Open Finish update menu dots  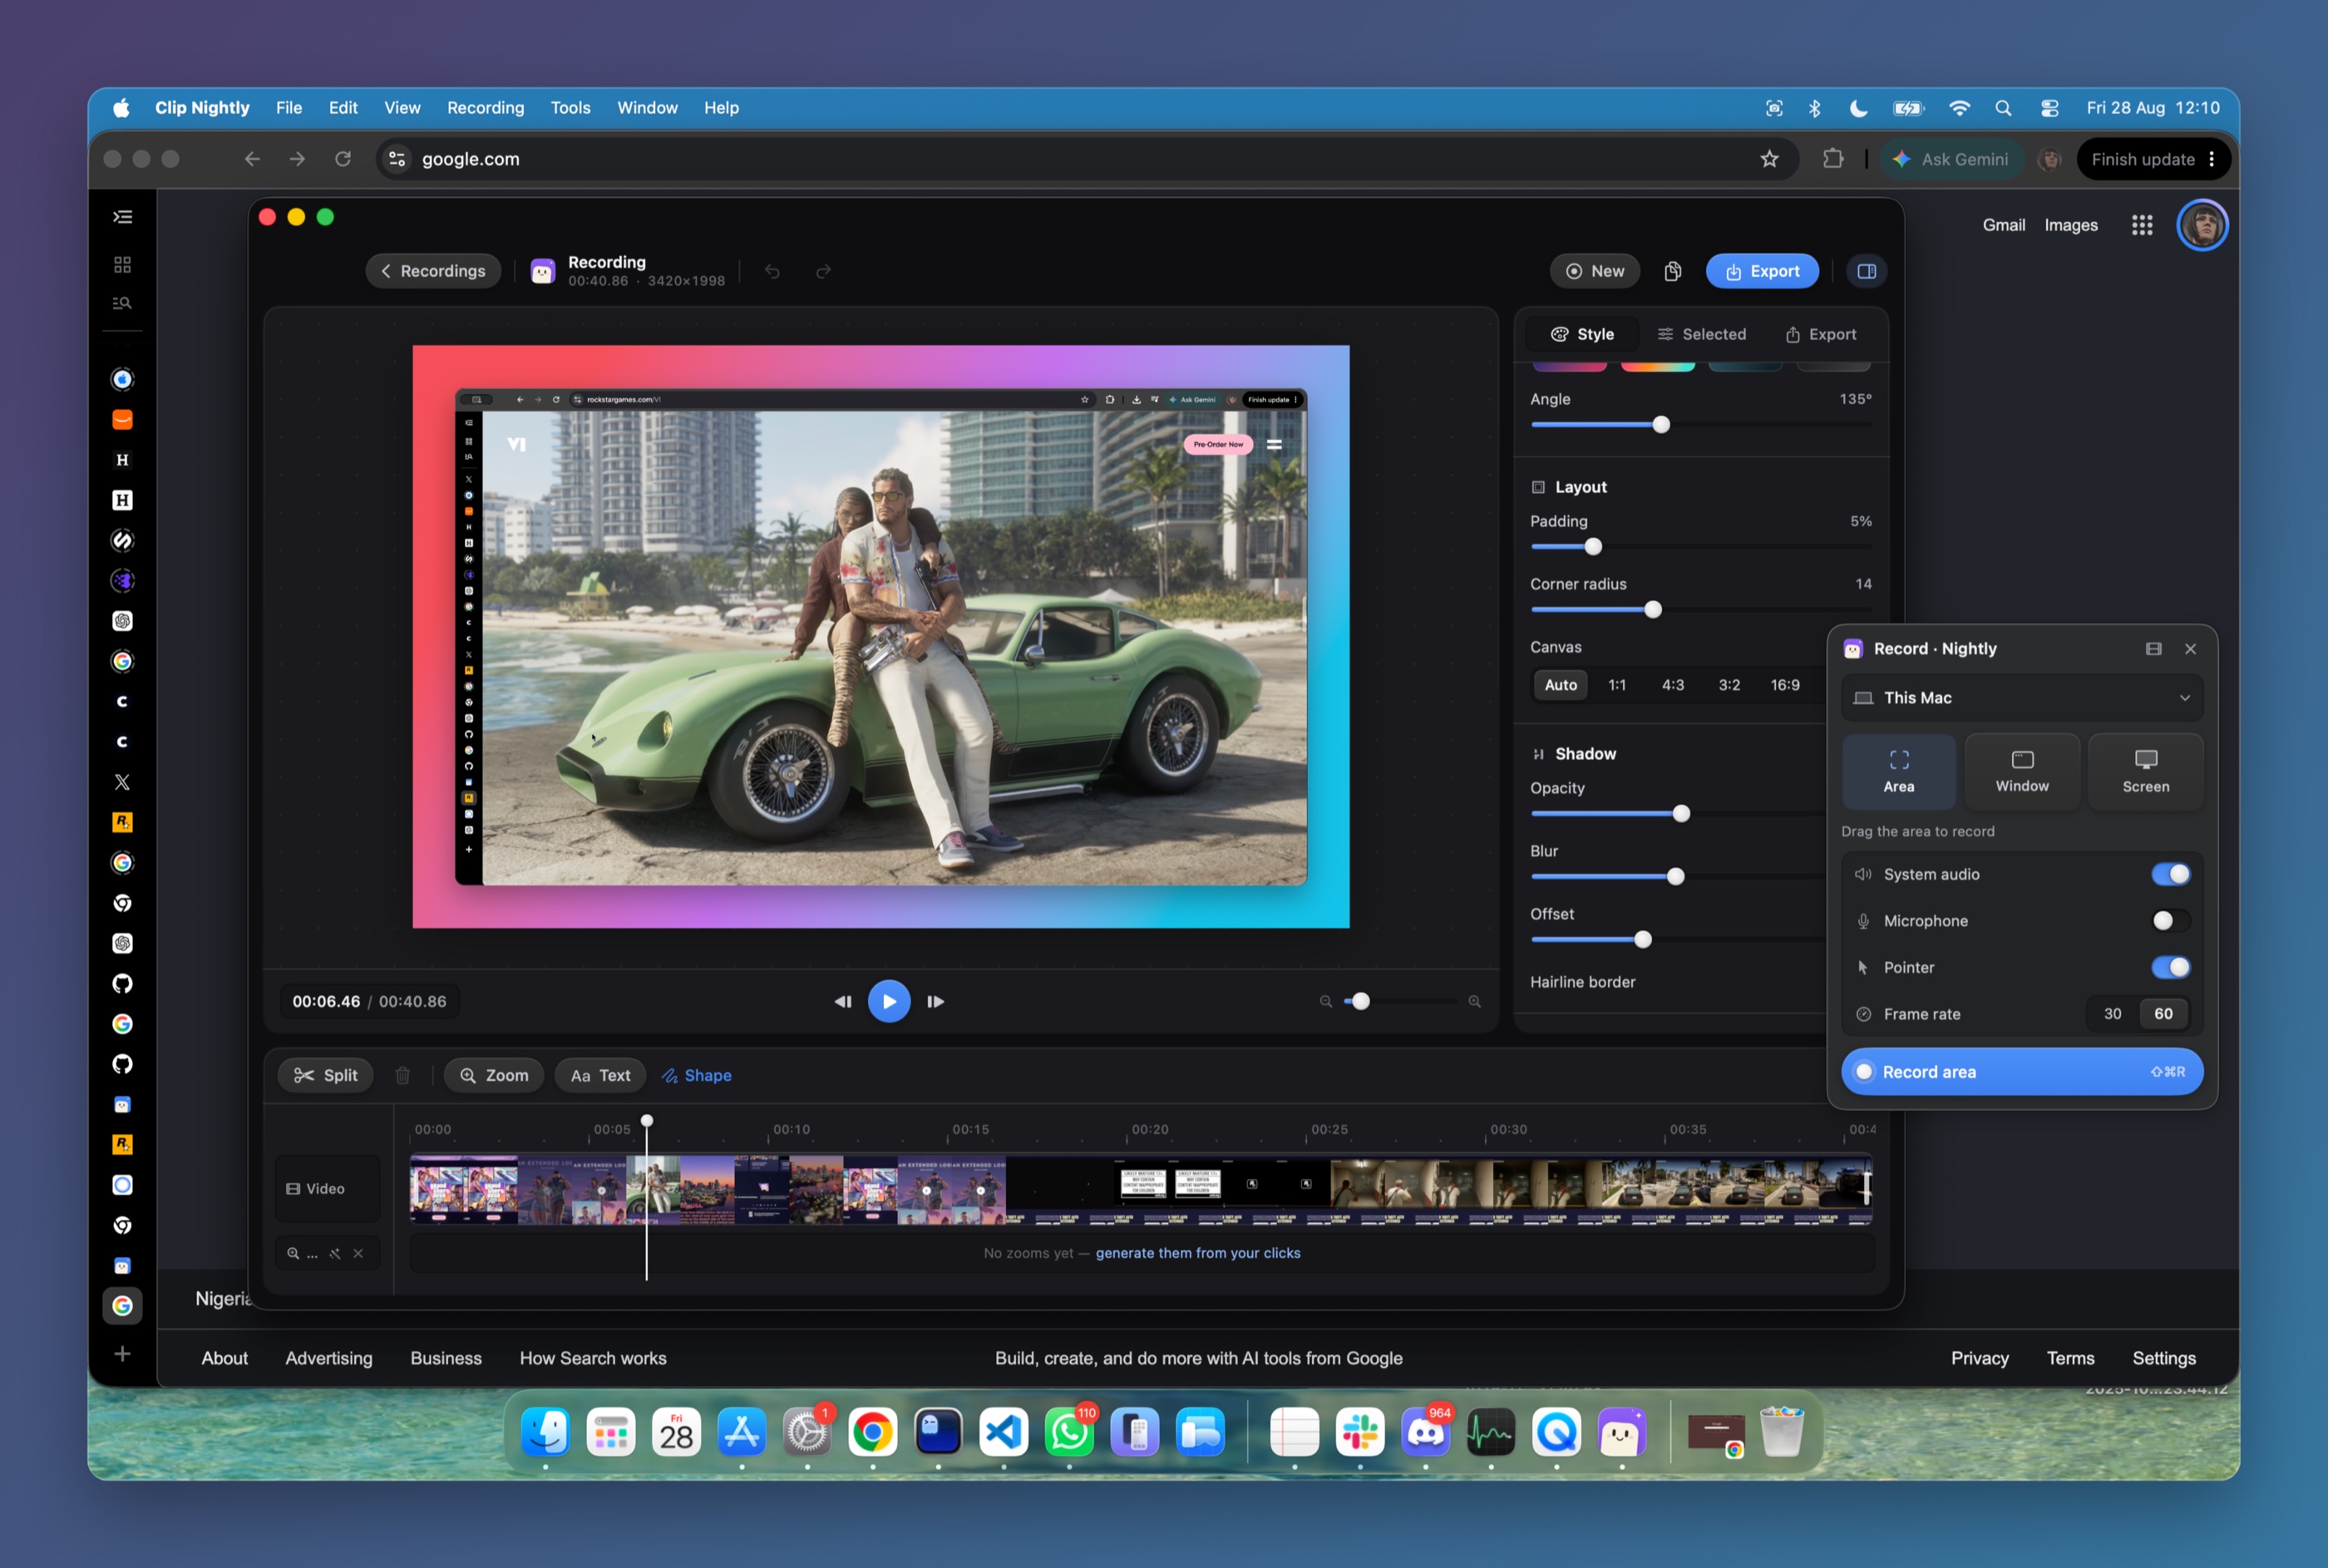pyautogui.click(x=2212, y=159)
